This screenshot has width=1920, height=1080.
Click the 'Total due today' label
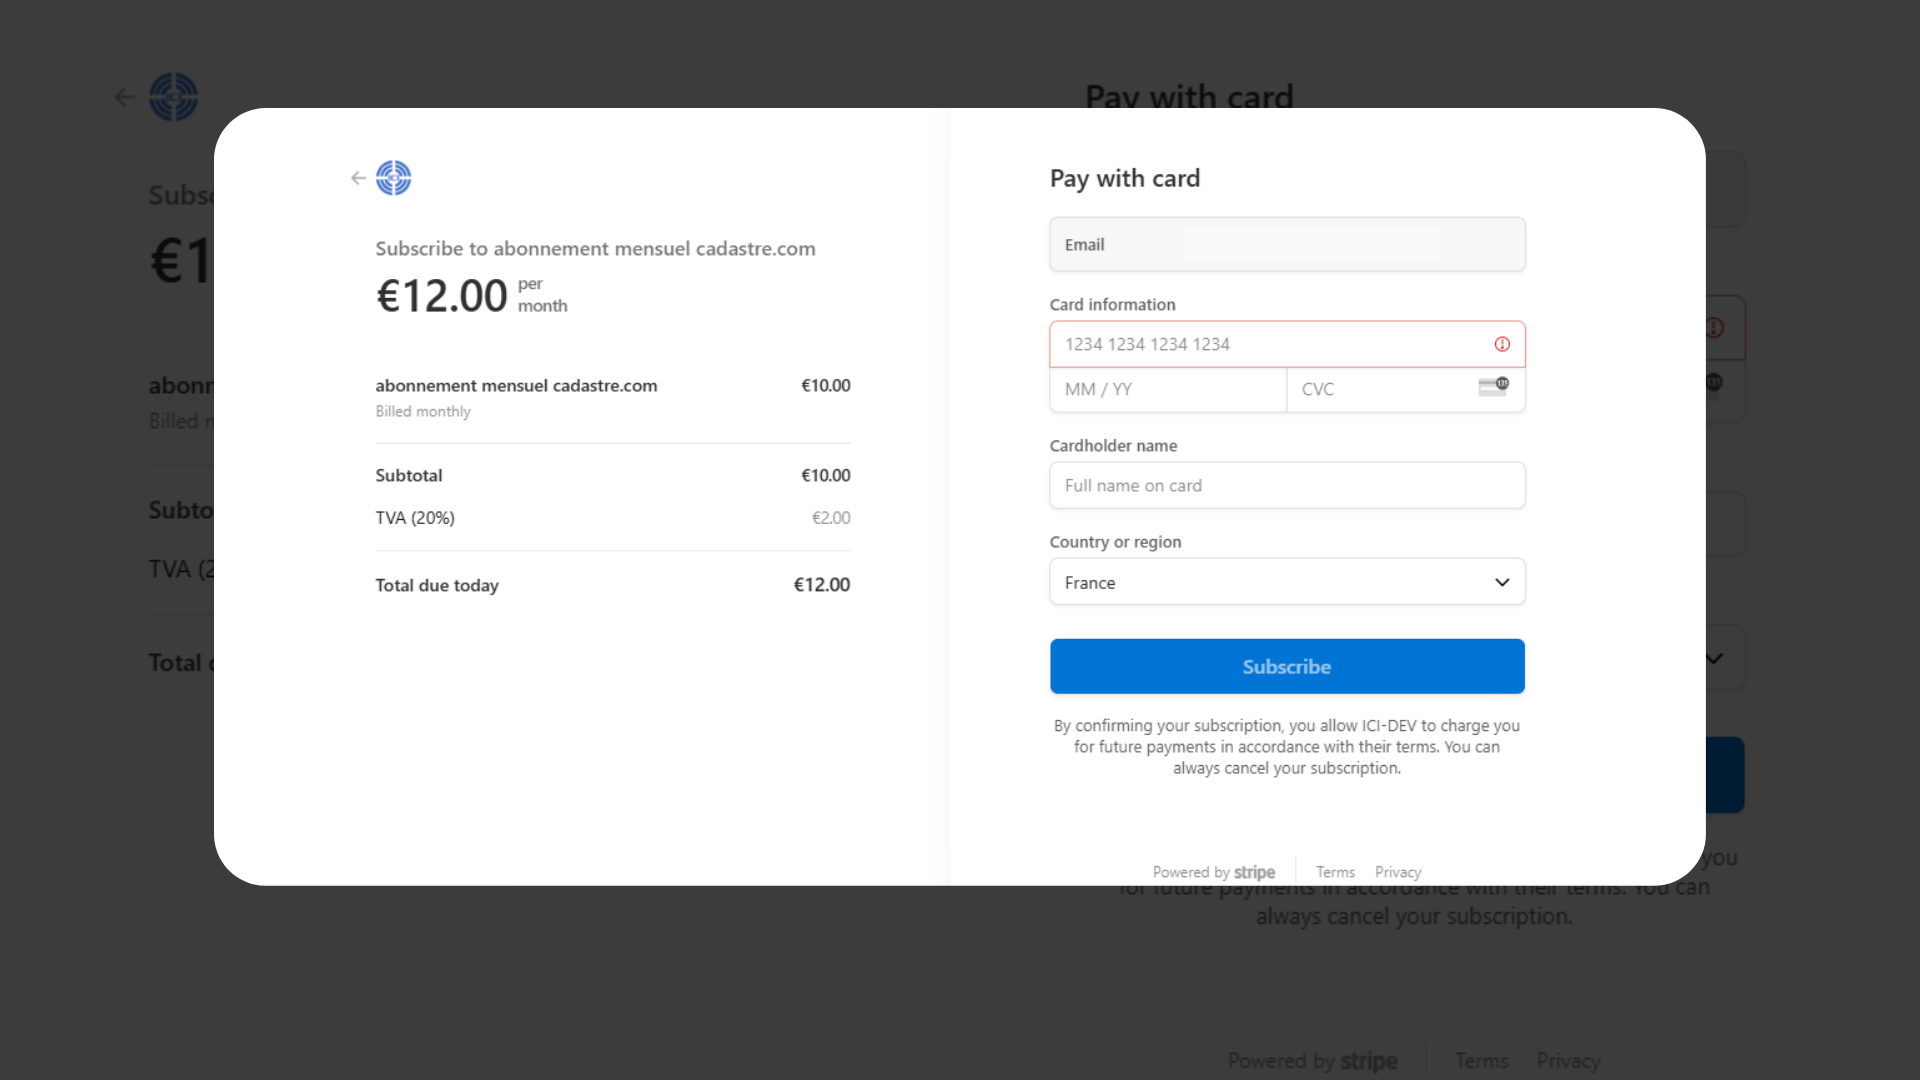[437, 585]
